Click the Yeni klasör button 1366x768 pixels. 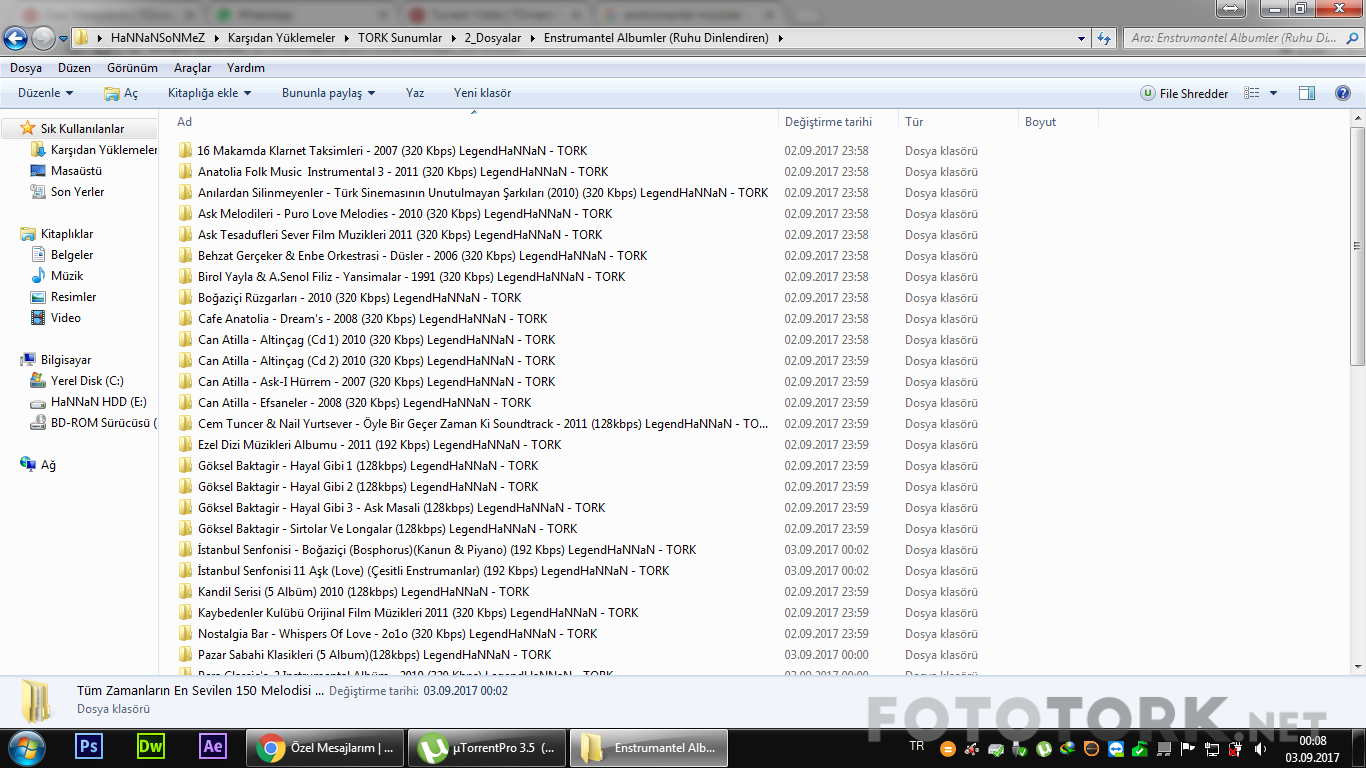pos(482,93)
